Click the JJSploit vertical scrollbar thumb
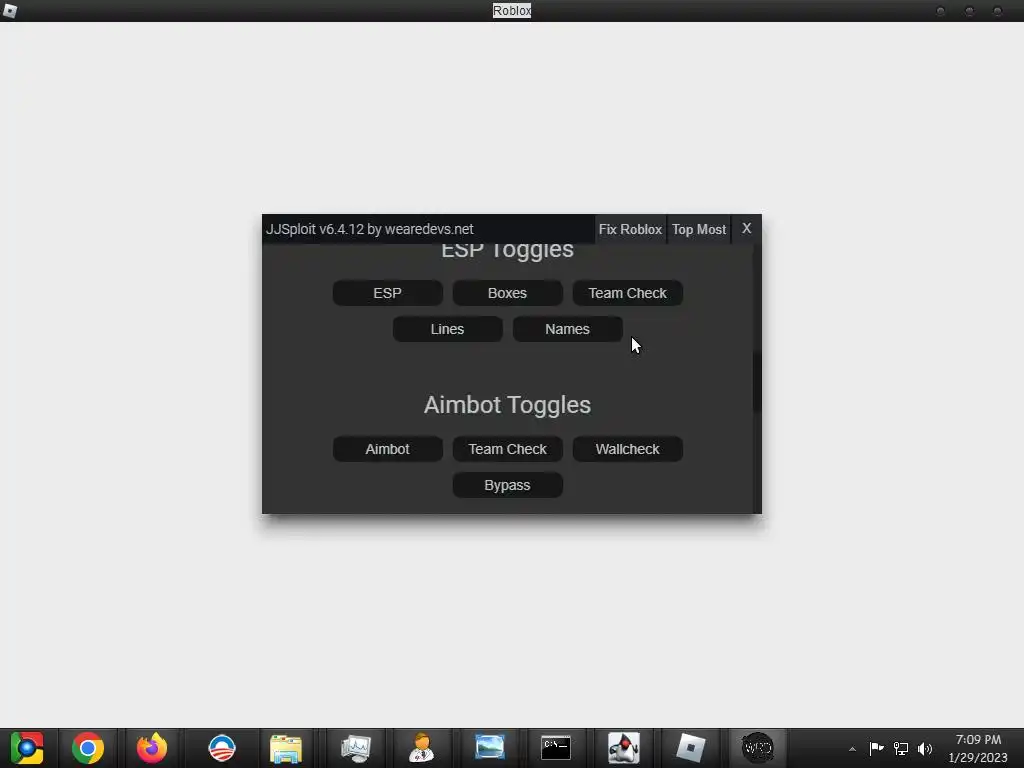The height and width of the screenshot is (768, 1024). pyautogui.click(x=757, y=382)
